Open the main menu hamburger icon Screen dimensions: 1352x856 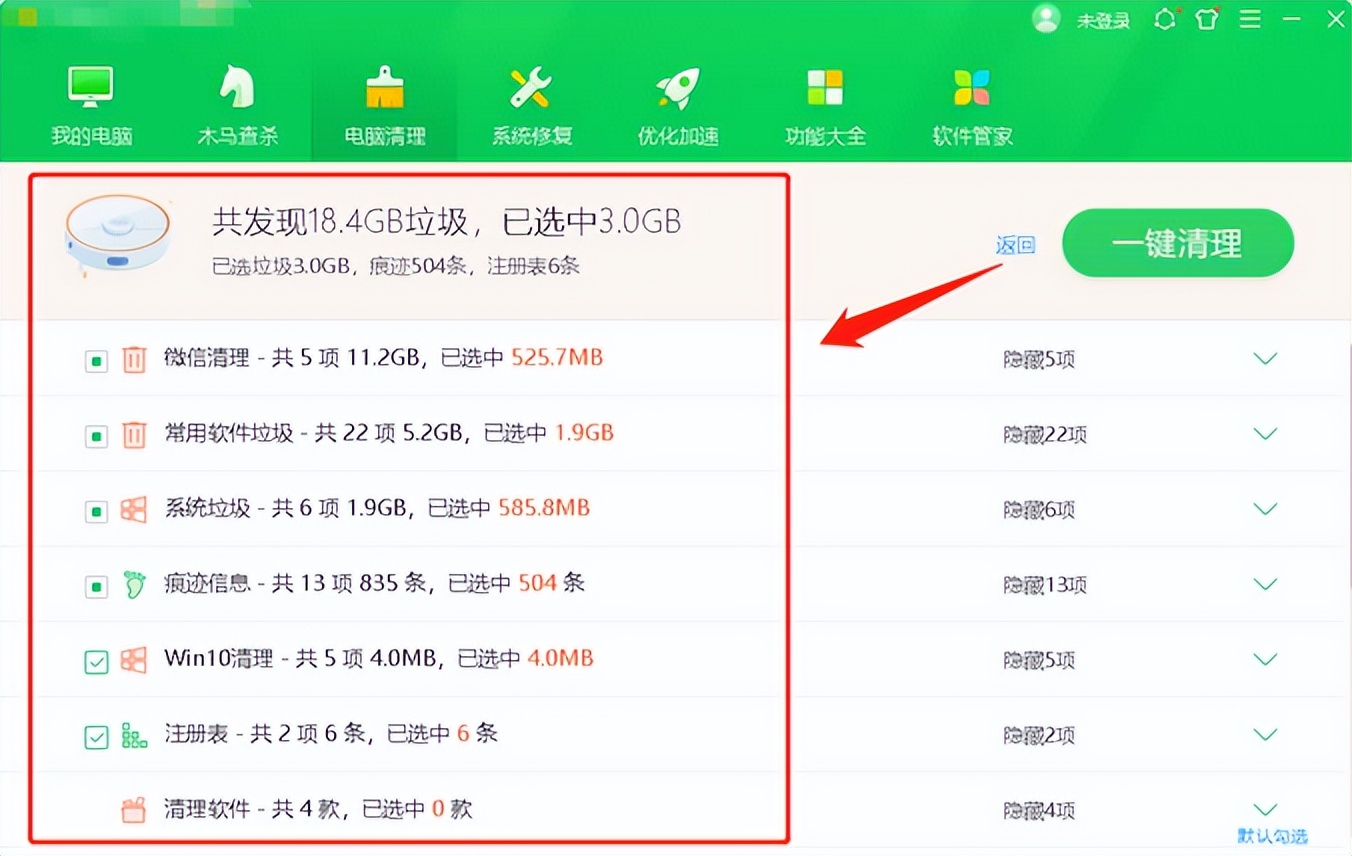(x=1250, y=19)
